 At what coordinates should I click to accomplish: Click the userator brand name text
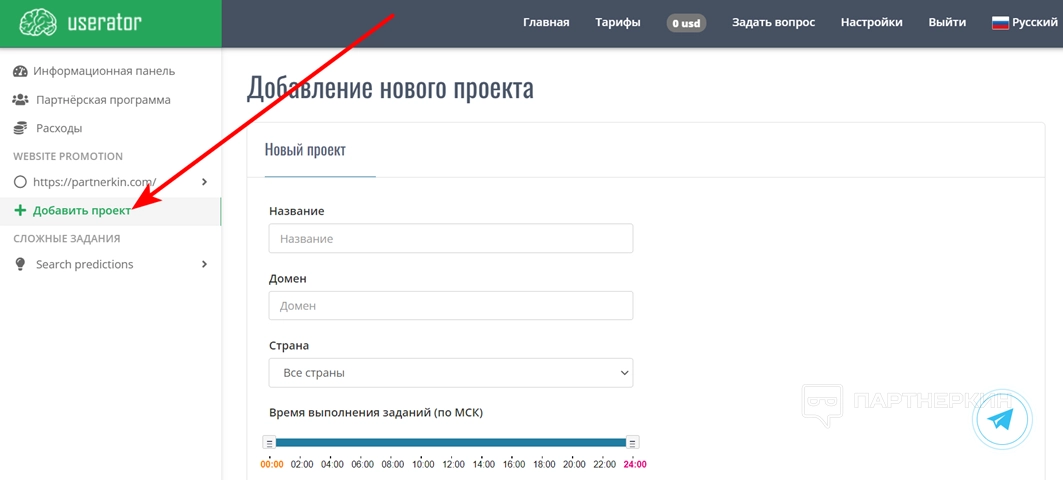[x=104, y=22]
